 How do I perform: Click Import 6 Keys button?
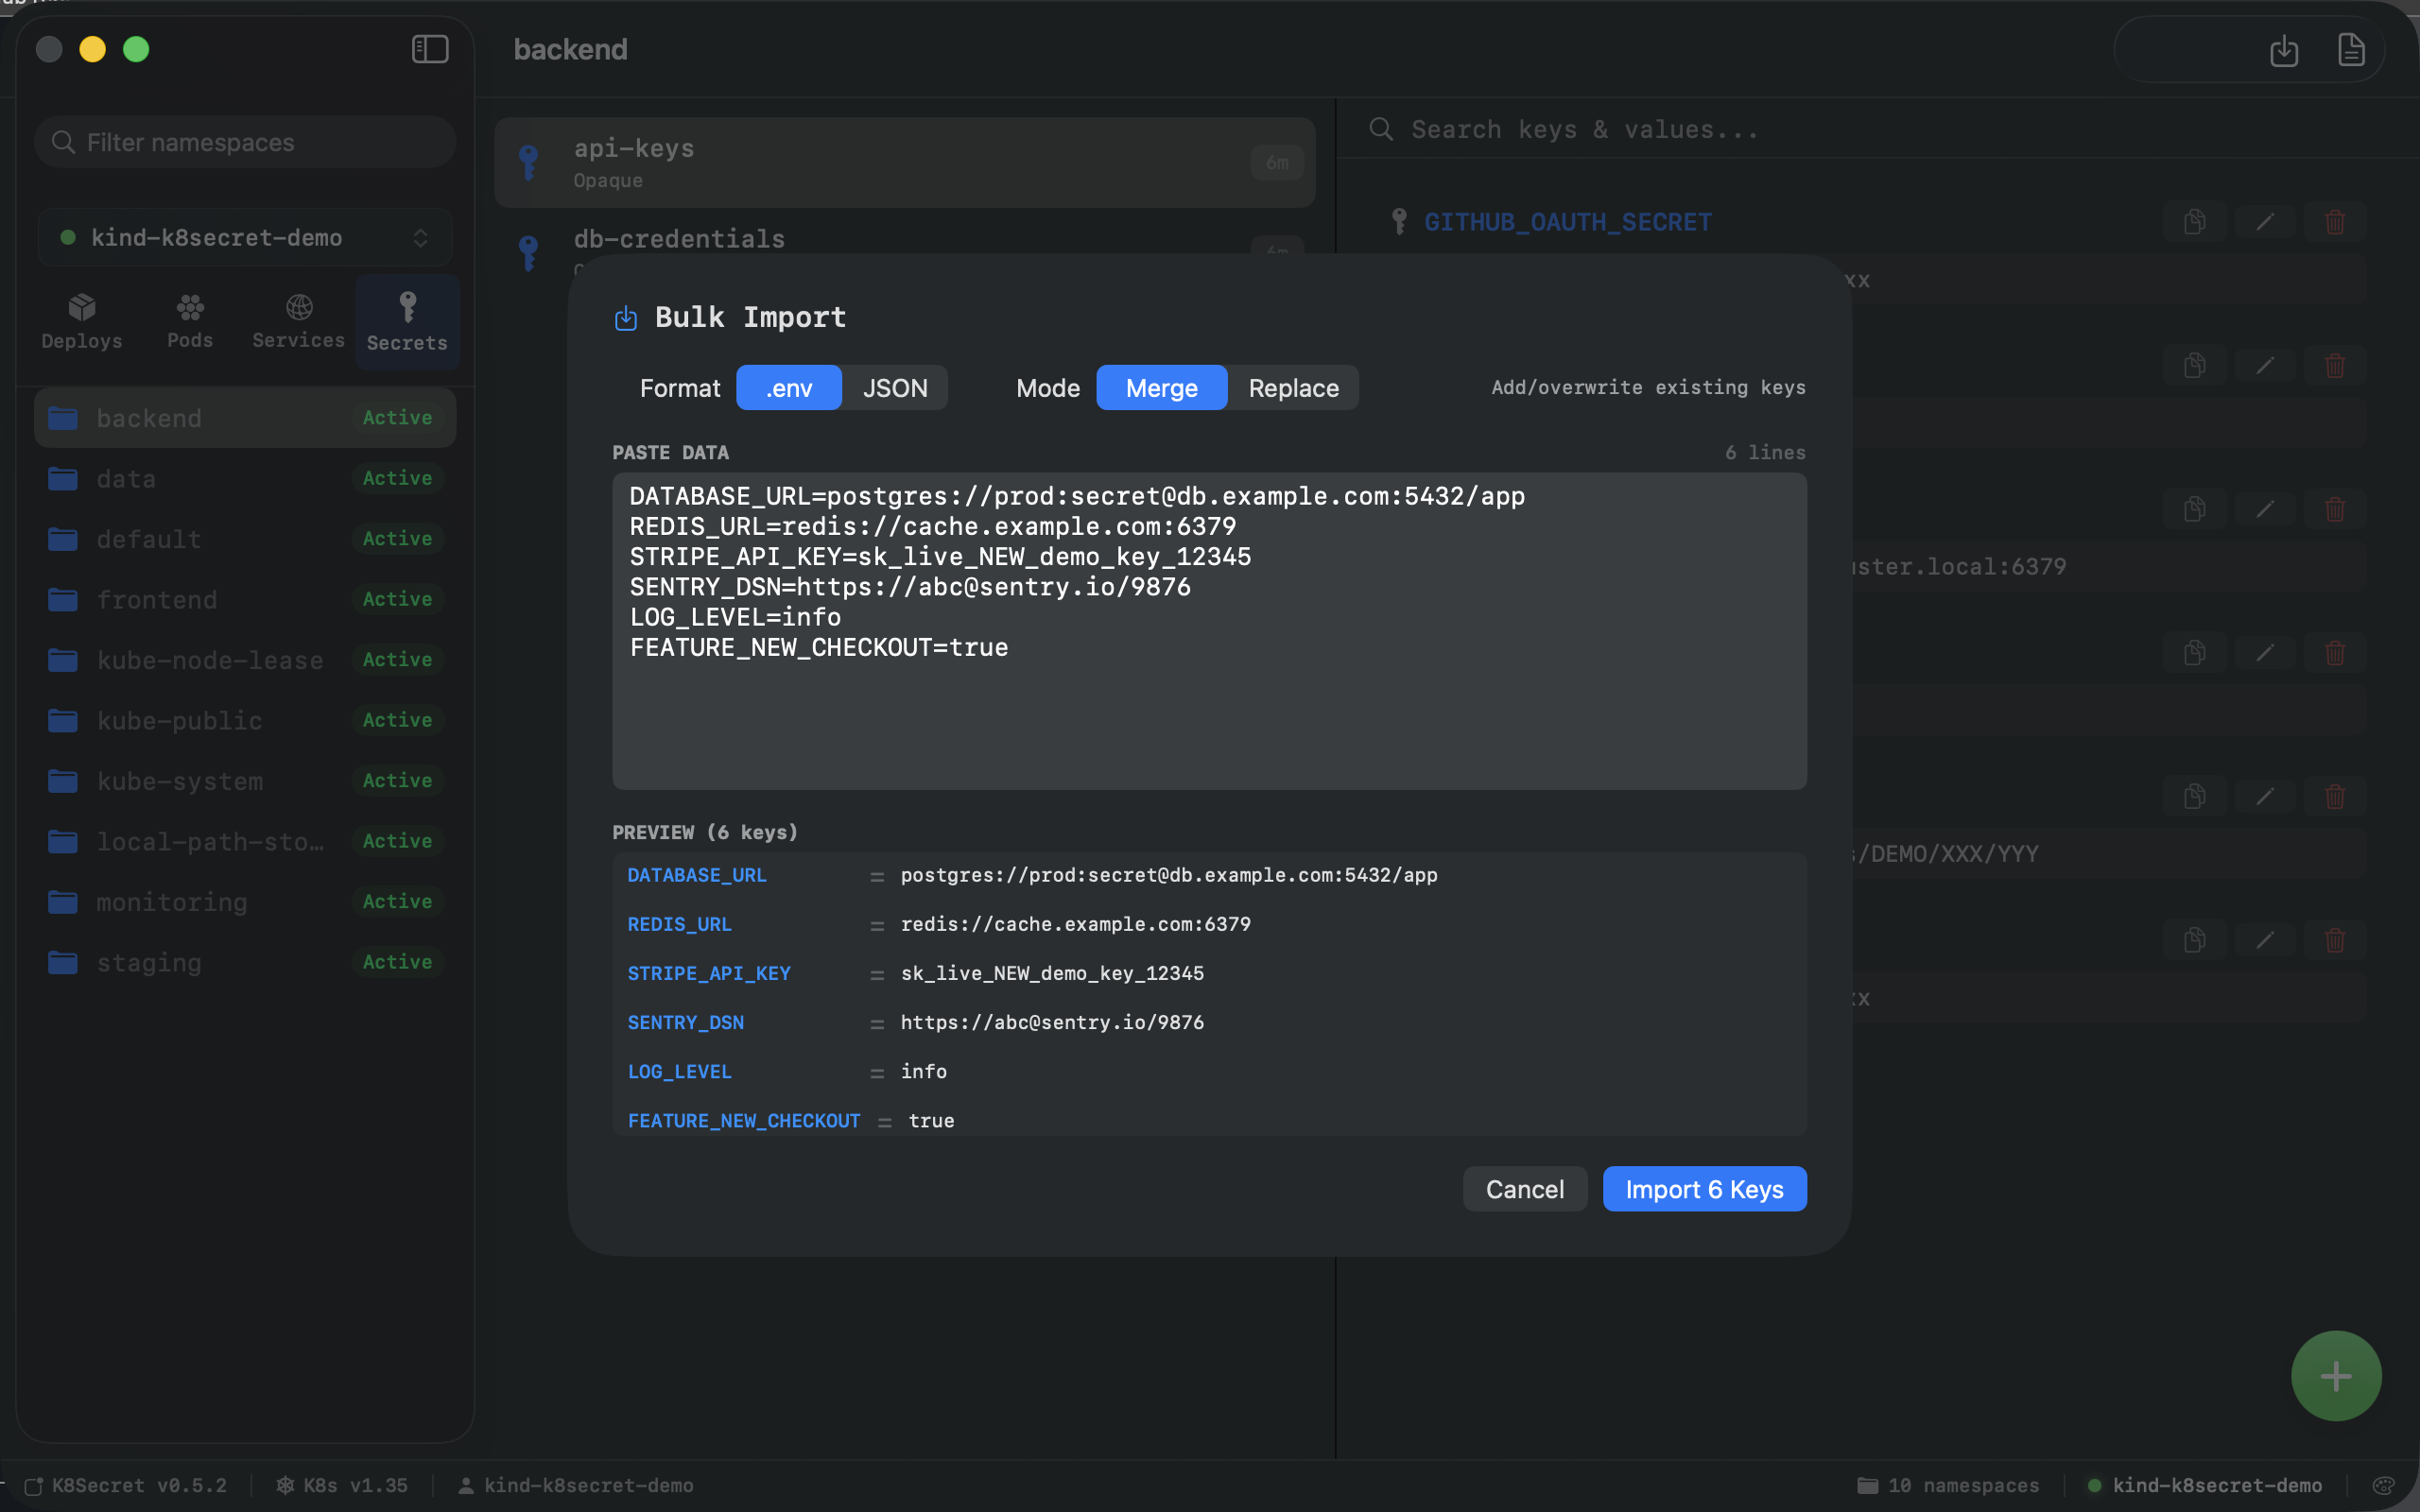1704,1189
